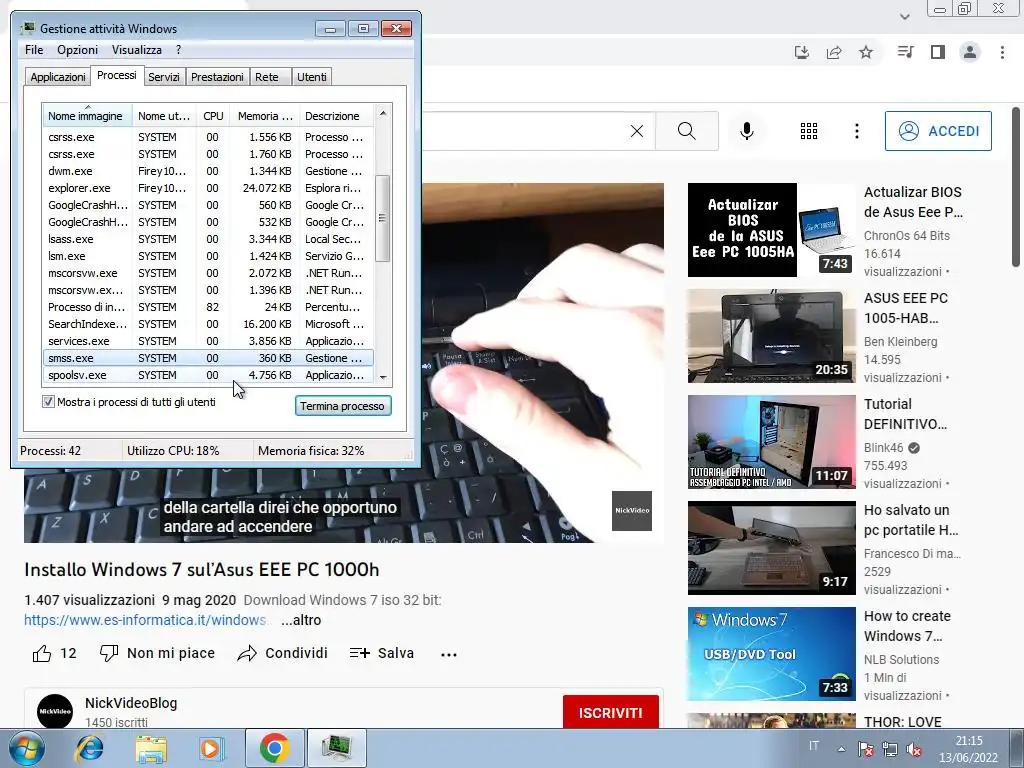Click Salva to save the video
The width and height of the screenshot is (1024, 768).
(x=381, y=653)
